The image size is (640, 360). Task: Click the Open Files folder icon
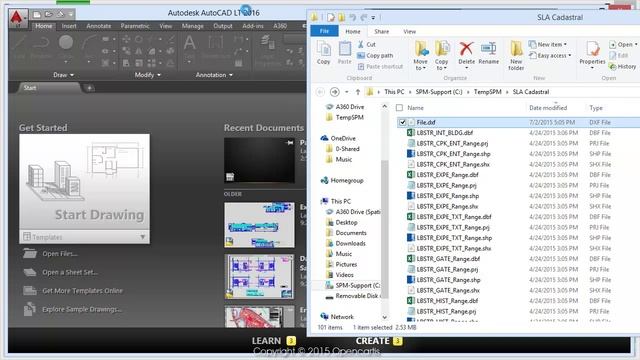30,253
